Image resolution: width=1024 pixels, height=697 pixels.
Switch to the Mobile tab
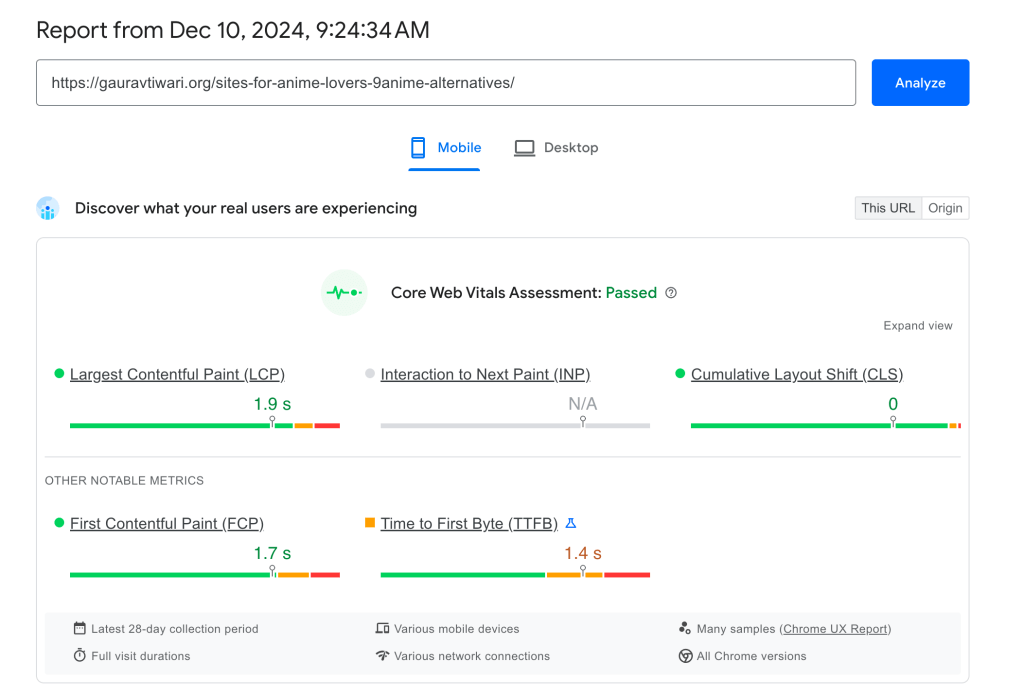tap(444, 147)
